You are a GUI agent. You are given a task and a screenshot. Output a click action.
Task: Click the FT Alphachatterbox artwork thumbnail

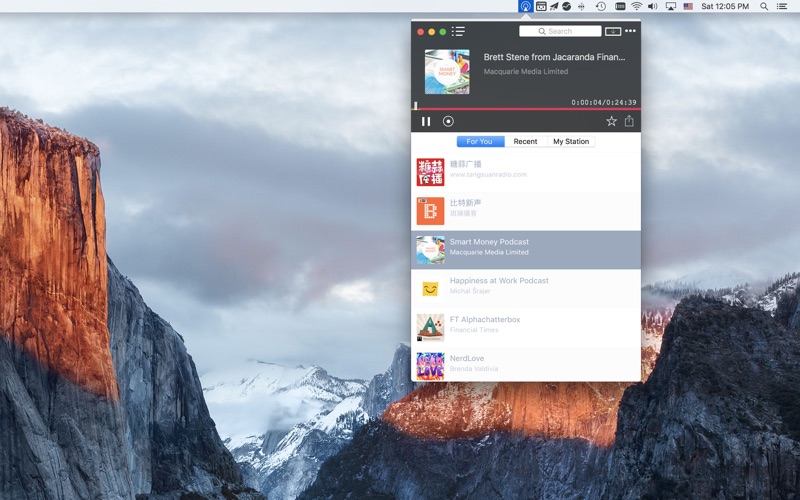430,328
